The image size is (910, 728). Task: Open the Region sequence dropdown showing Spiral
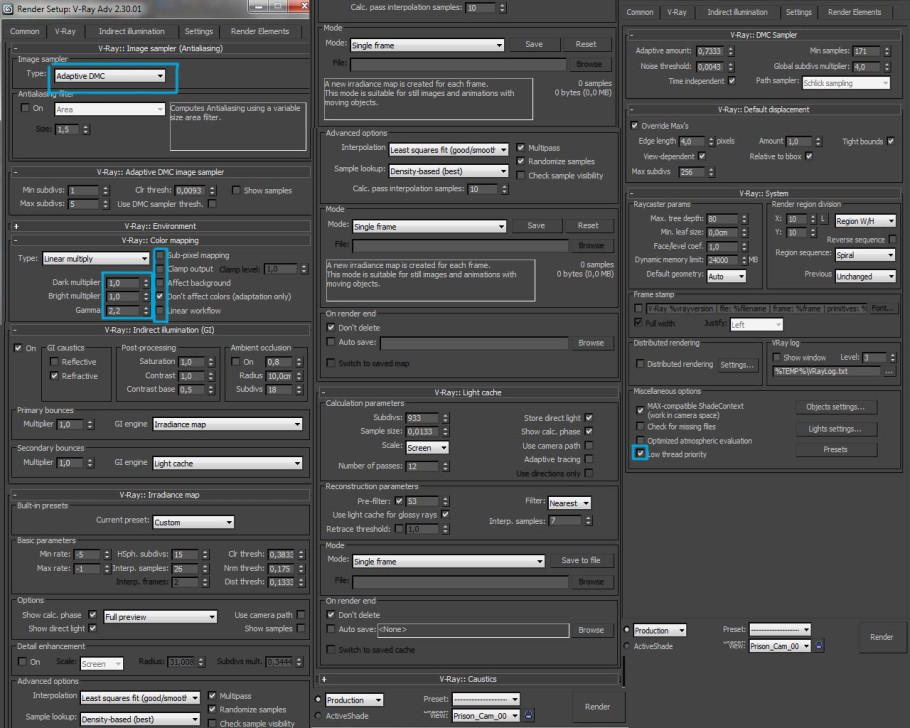(x=865, y=255)
